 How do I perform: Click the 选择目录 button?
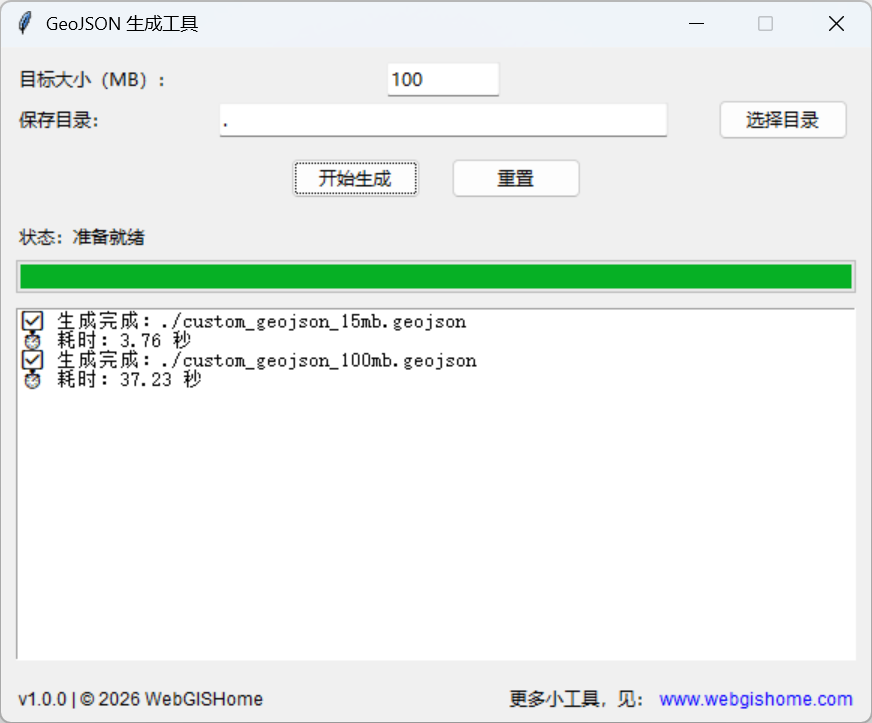click(x=783, y=120)
